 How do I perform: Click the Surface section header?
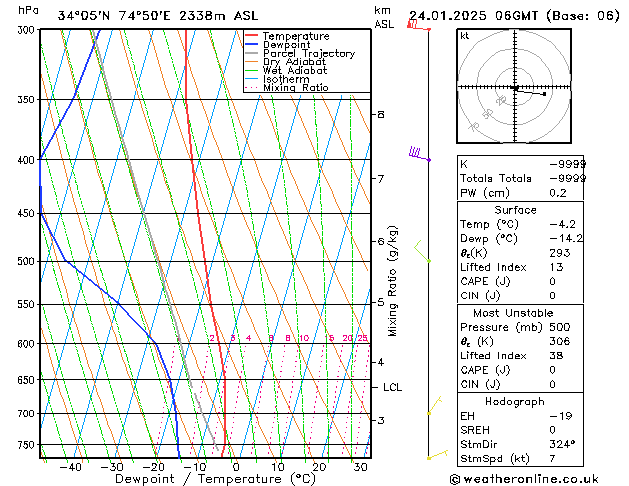515,210
